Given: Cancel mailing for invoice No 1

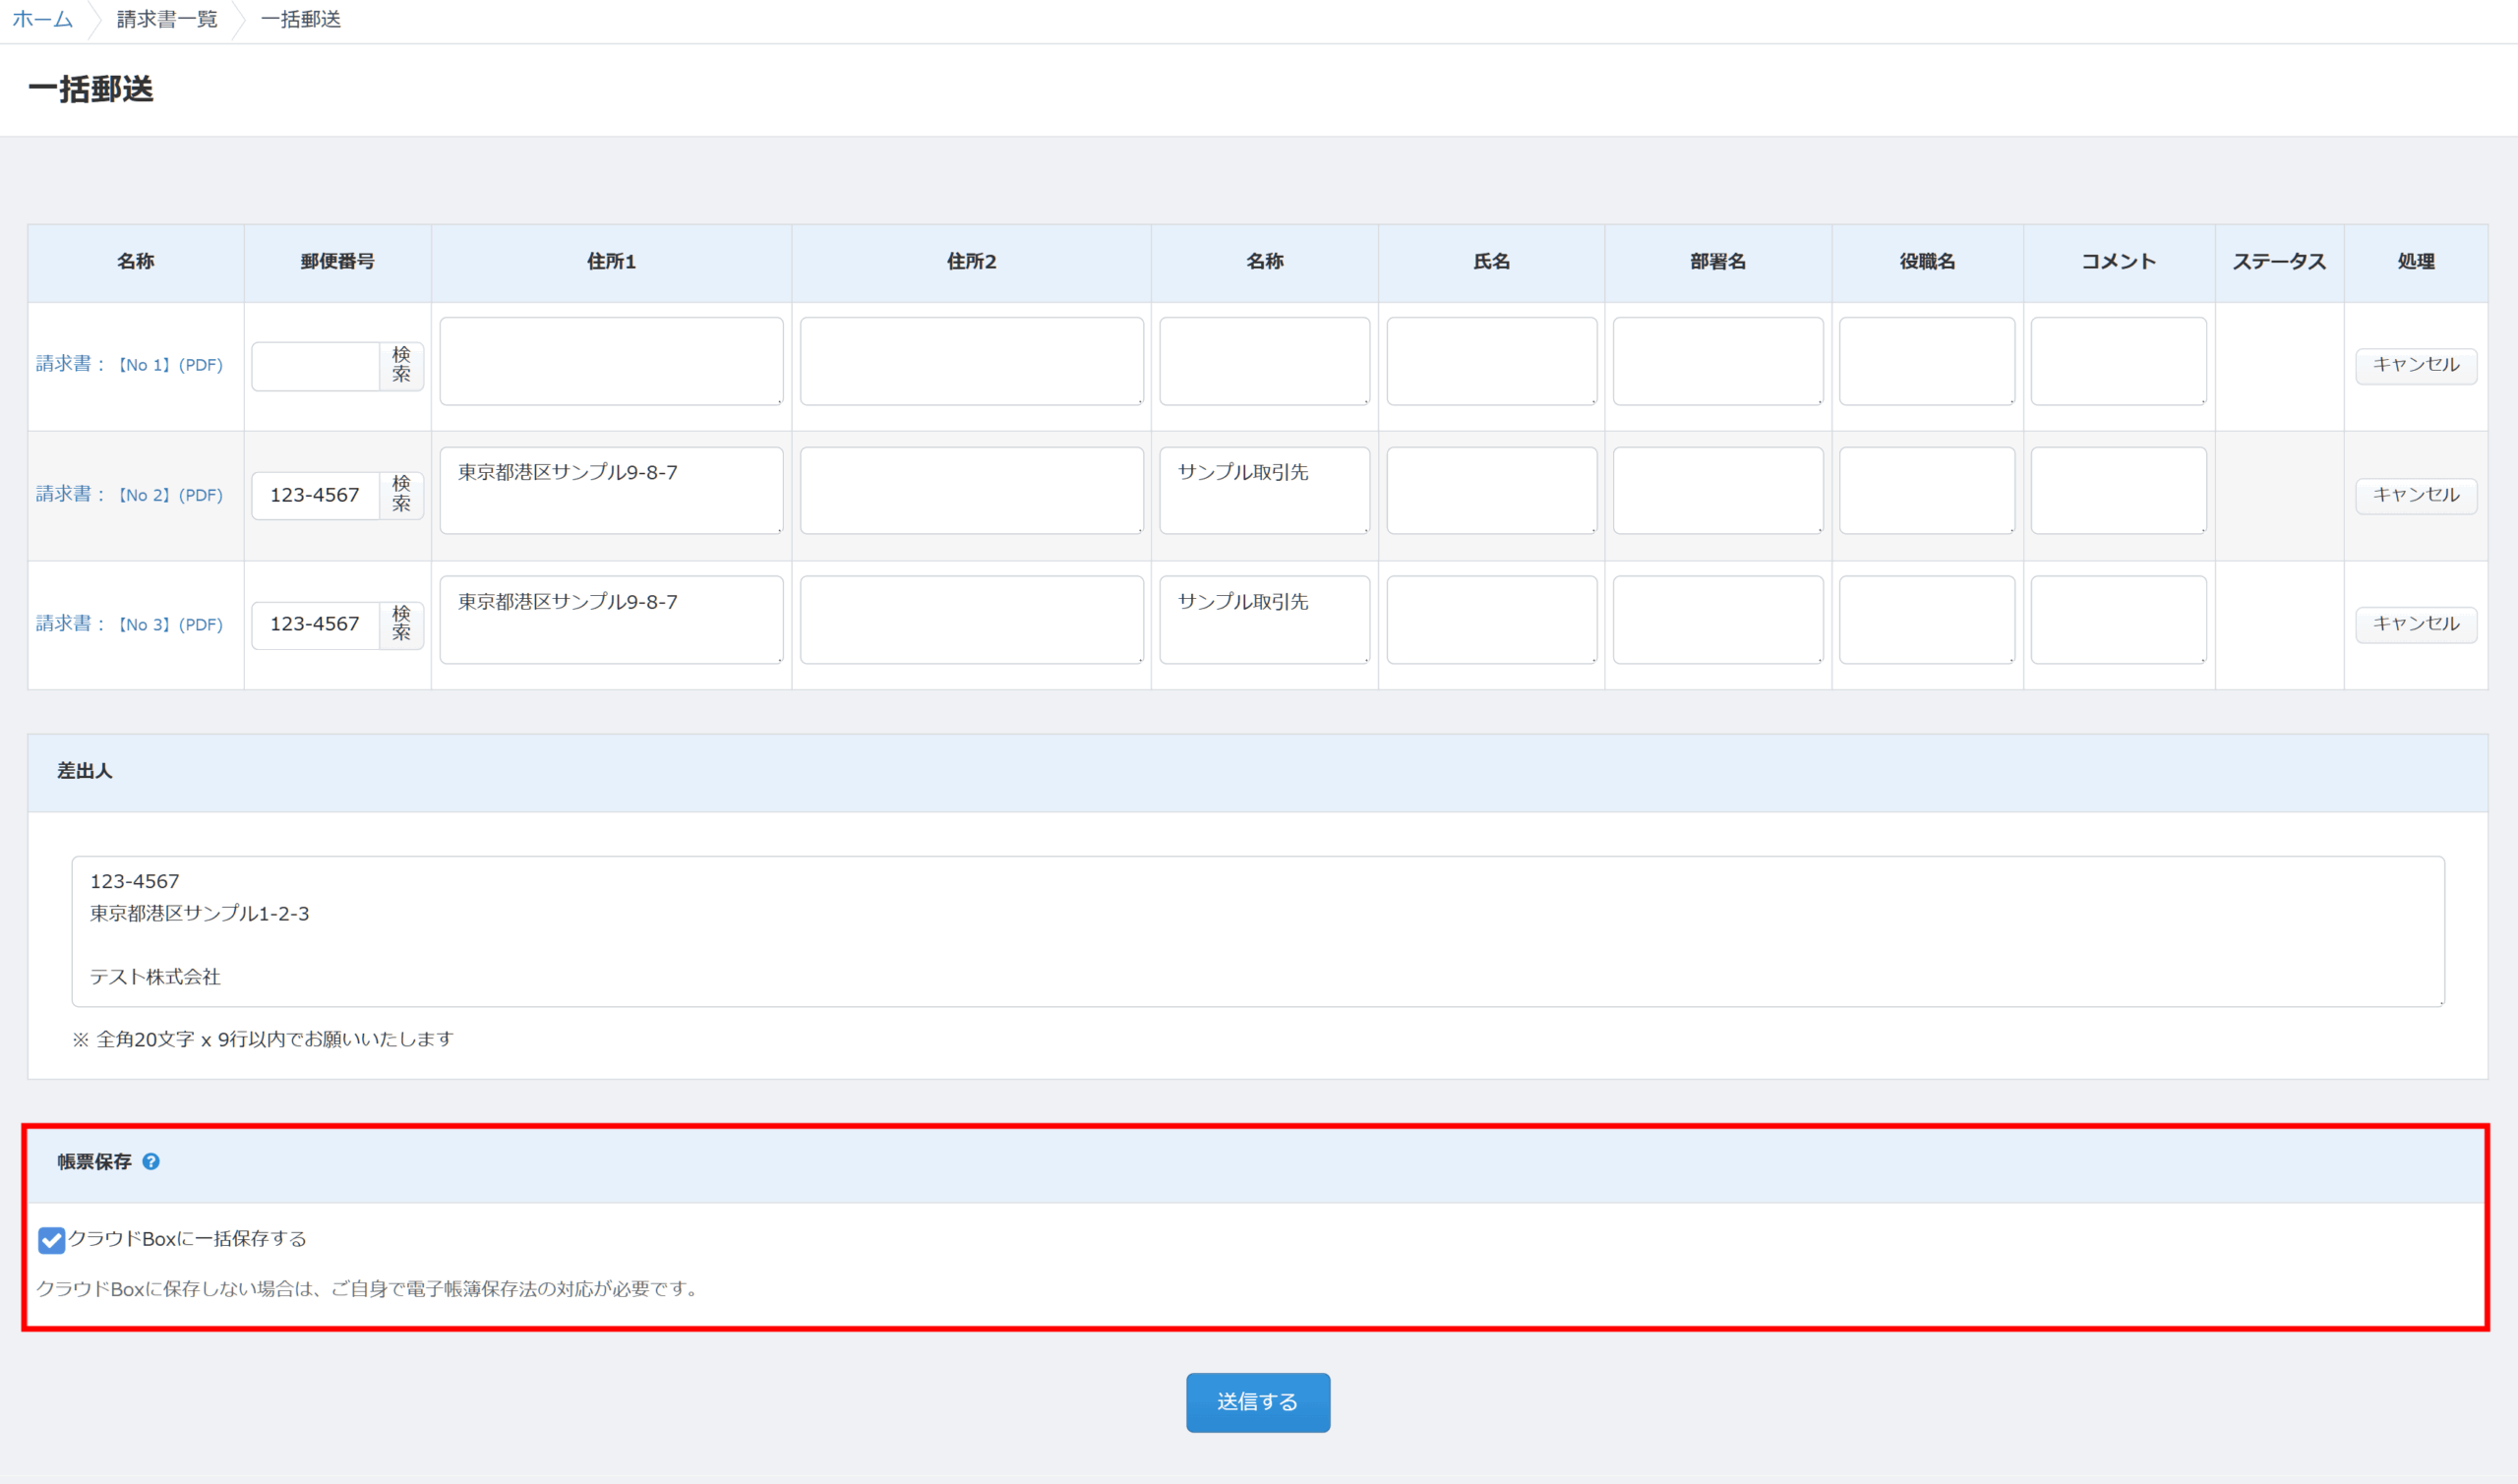Looking at the screenshot, I should pos(2415,365).
